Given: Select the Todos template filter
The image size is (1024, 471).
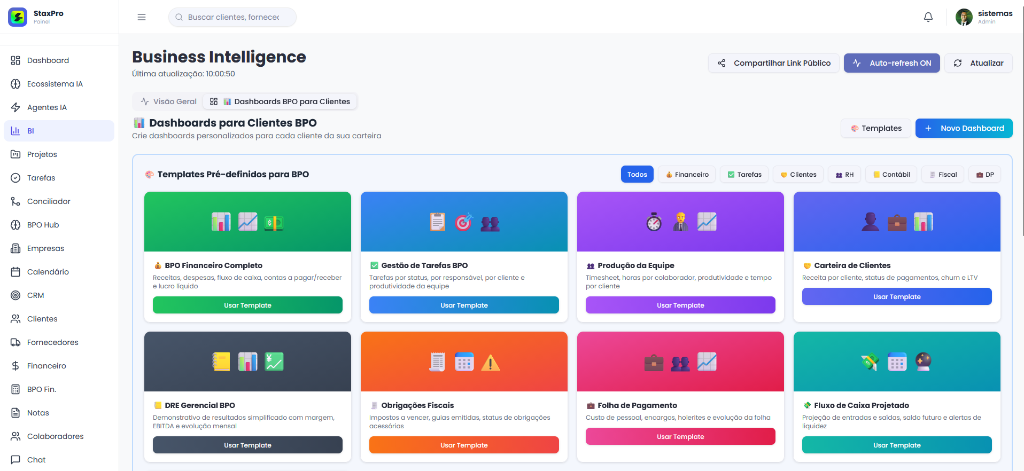Looking at the screenshot, I should point(637,174).
